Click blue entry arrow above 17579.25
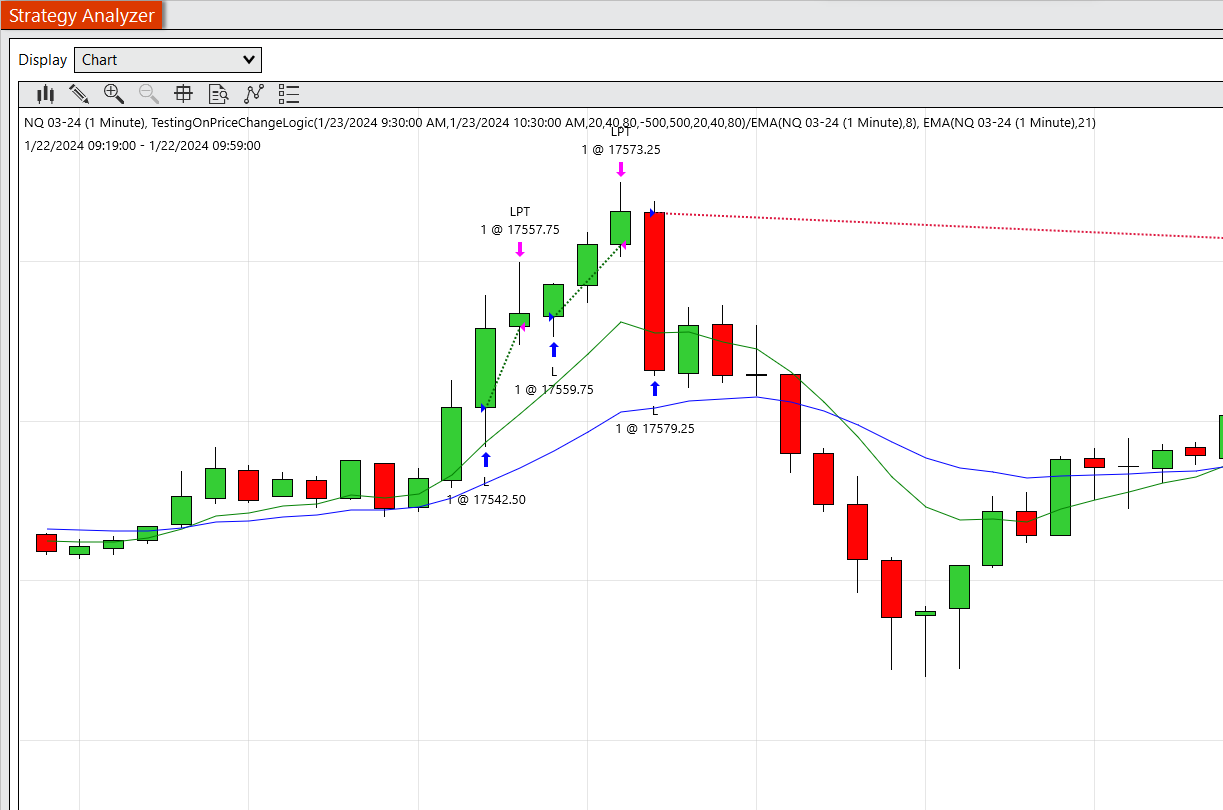 [x=655, y=388]
